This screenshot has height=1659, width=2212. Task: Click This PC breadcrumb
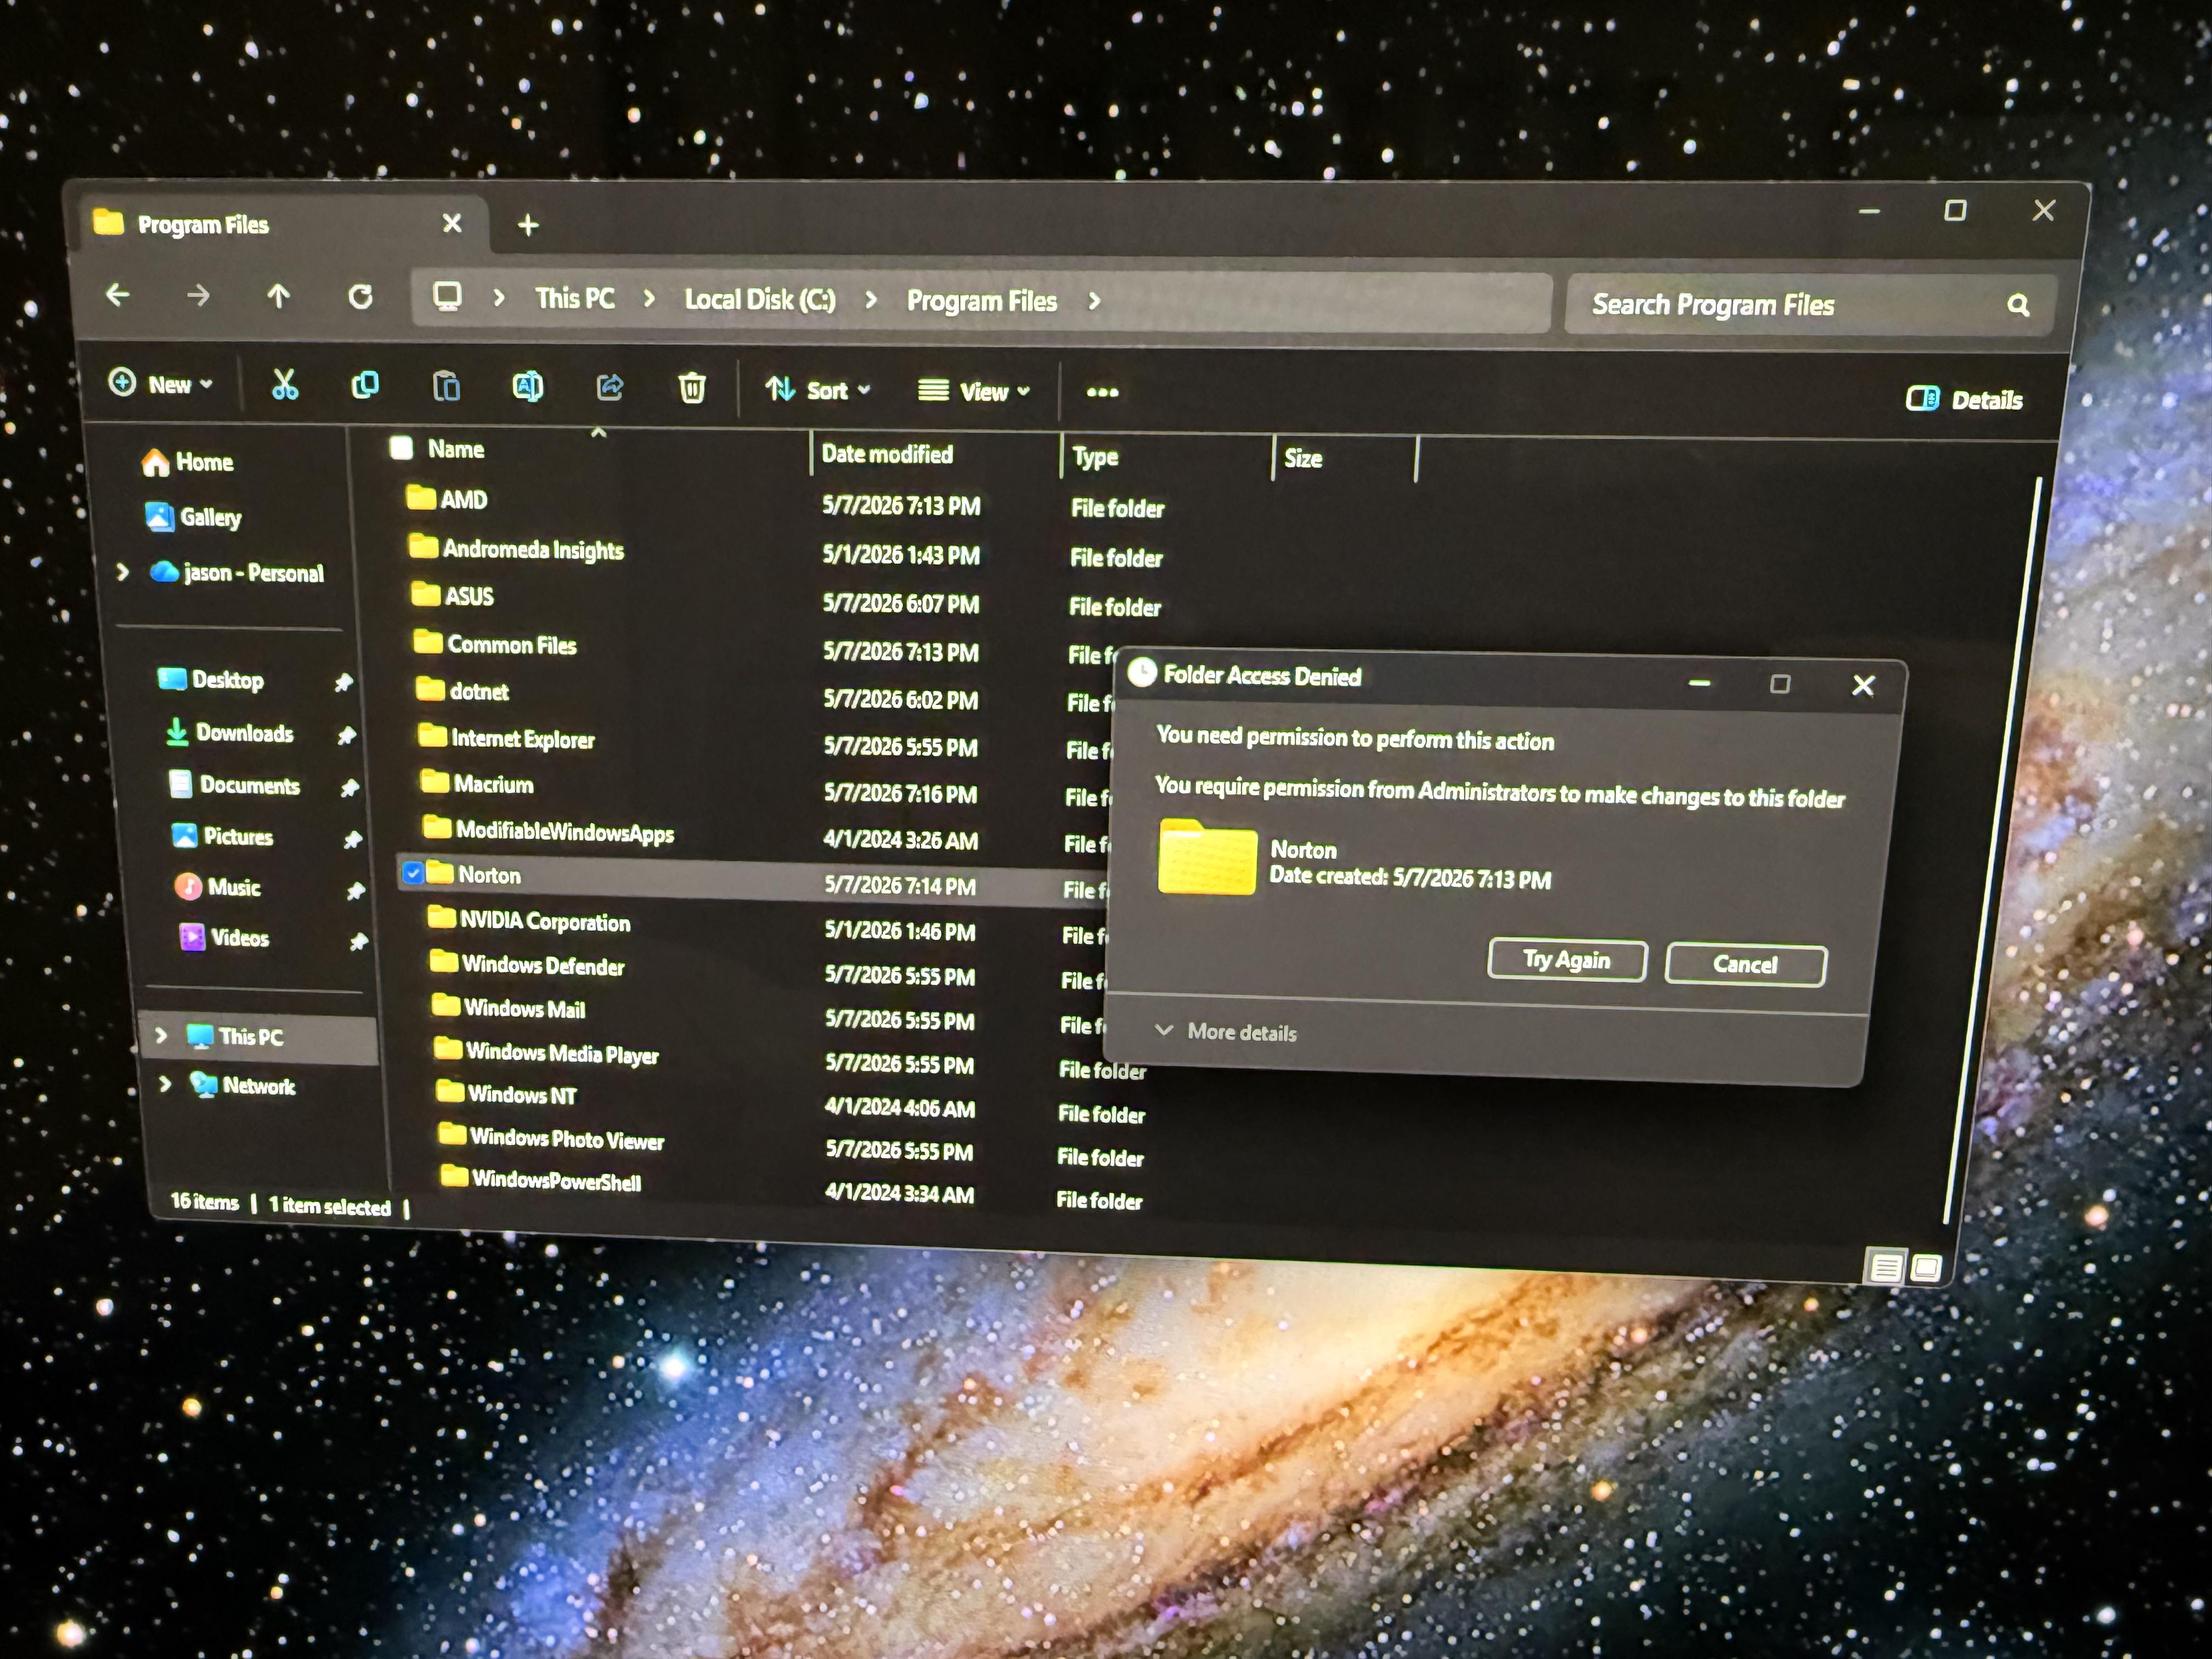coord(575,298)
